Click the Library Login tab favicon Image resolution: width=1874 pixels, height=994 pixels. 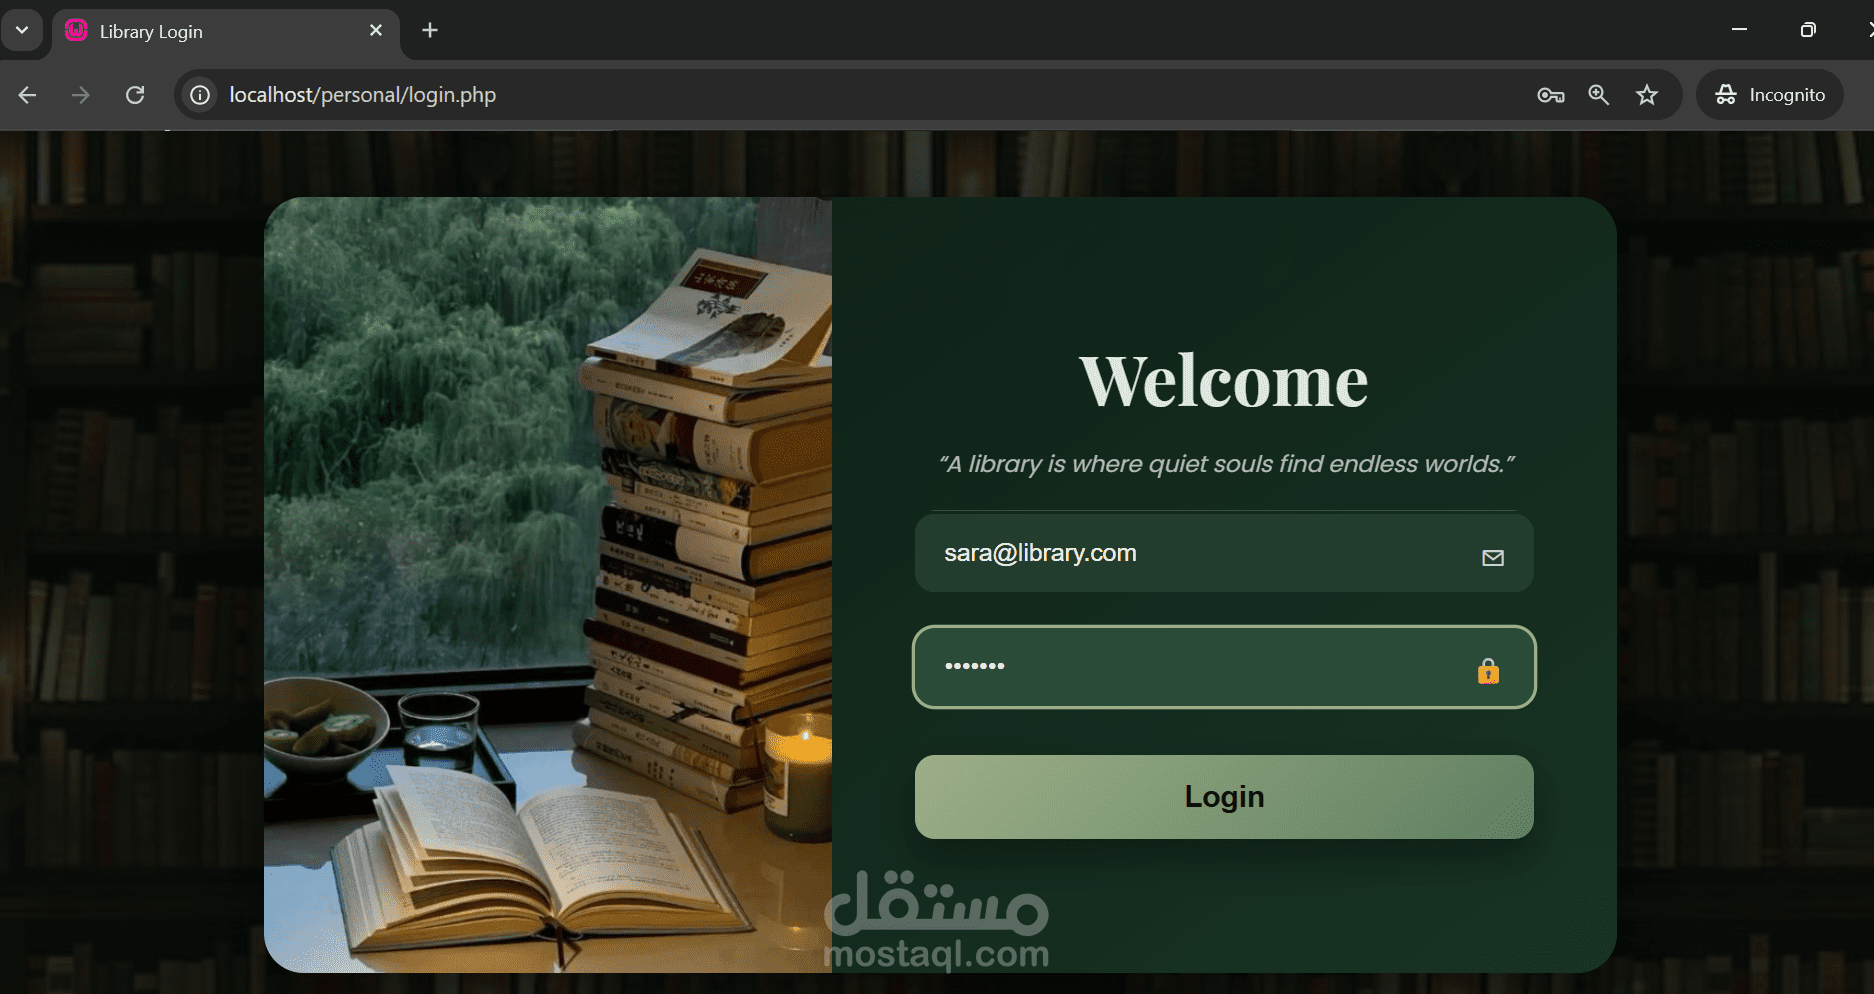click(76, 31)
